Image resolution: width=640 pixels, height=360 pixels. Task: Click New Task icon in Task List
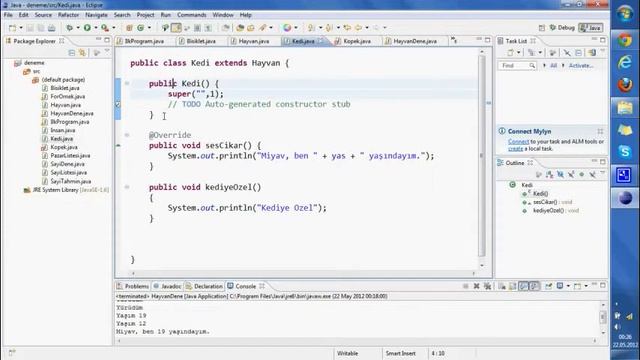511,53
